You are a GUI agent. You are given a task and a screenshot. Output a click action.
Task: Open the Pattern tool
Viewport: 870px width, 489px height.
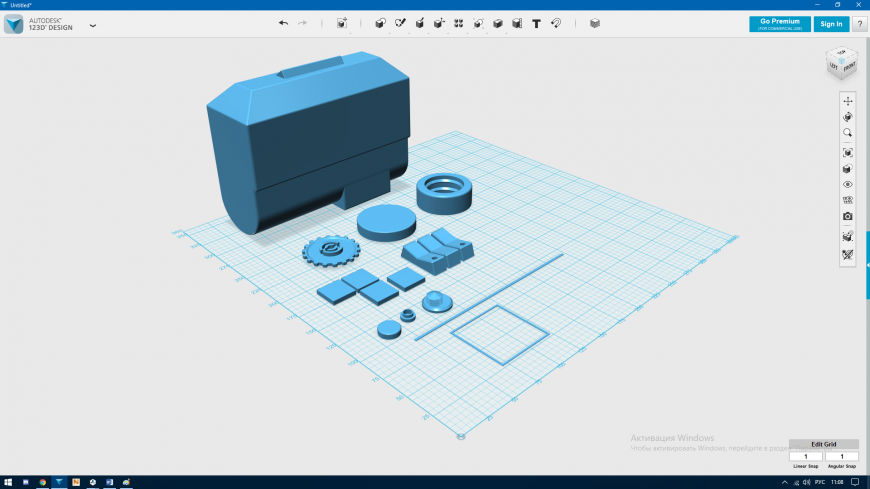coord(458,23)
